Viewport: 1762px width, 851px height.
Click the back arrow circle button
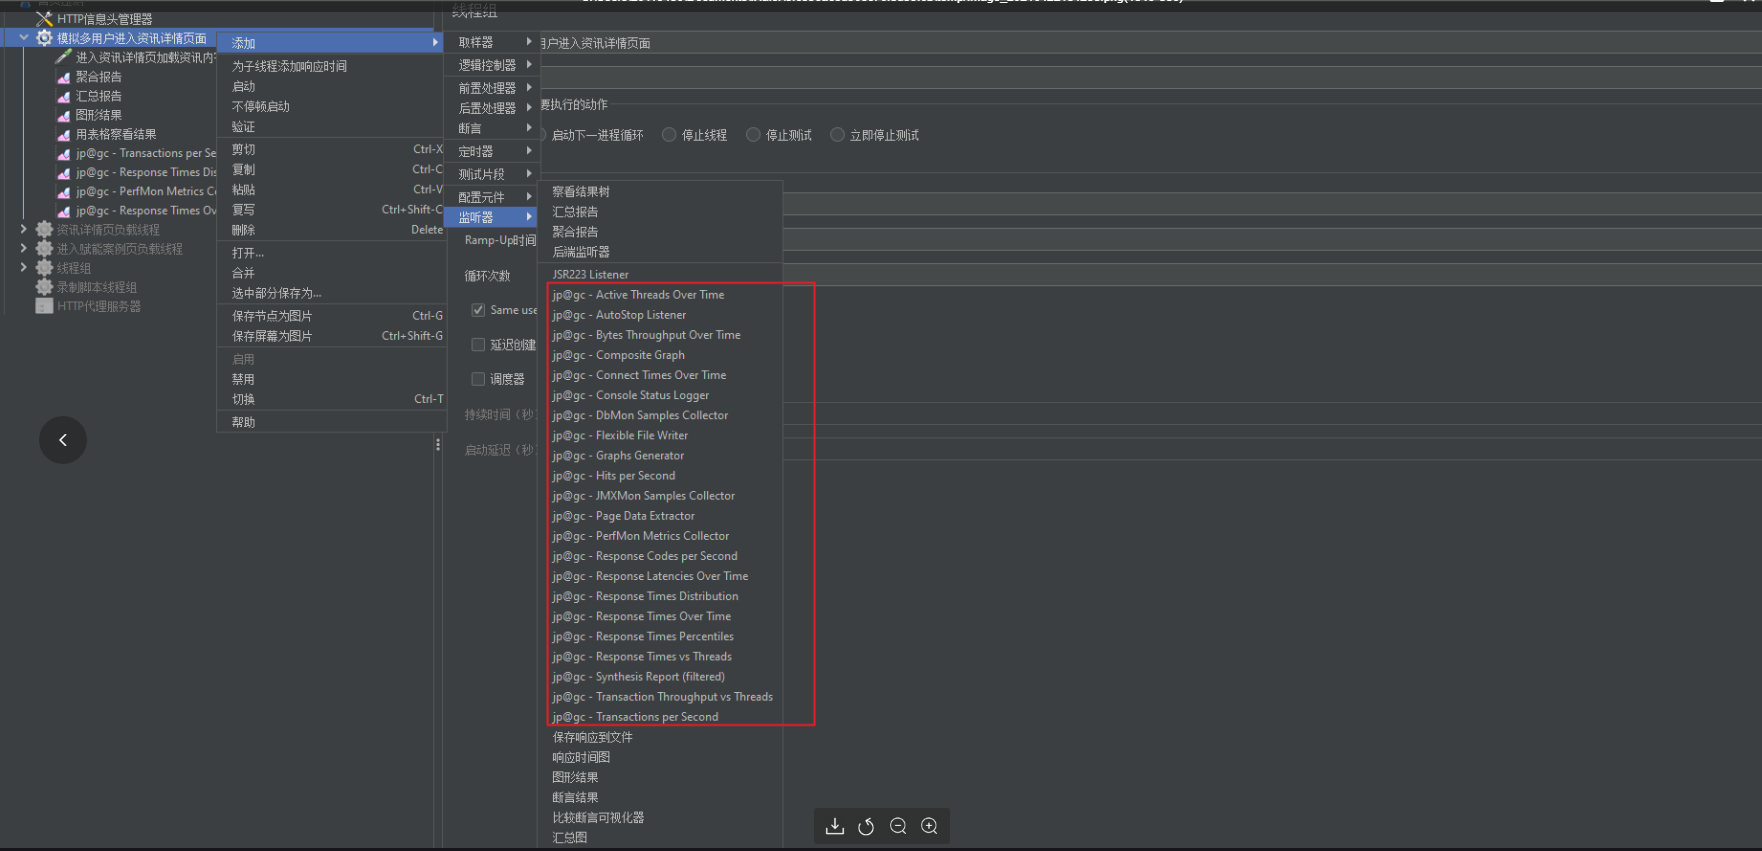pyautogui.click(x=63, y=440)
